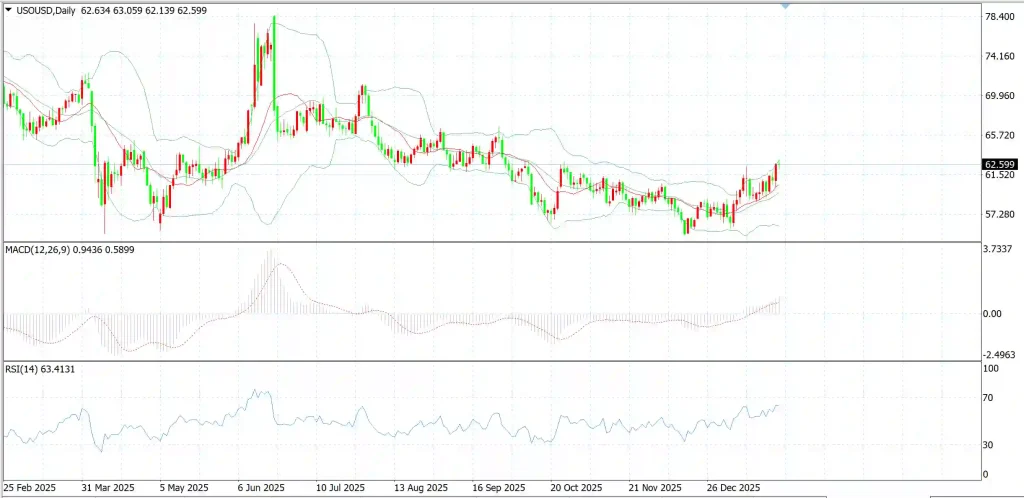Click the 6 Jun 2025 date label
This screenshot has width=1024, height=498.
pyautogui.click(x=261, y=488)
